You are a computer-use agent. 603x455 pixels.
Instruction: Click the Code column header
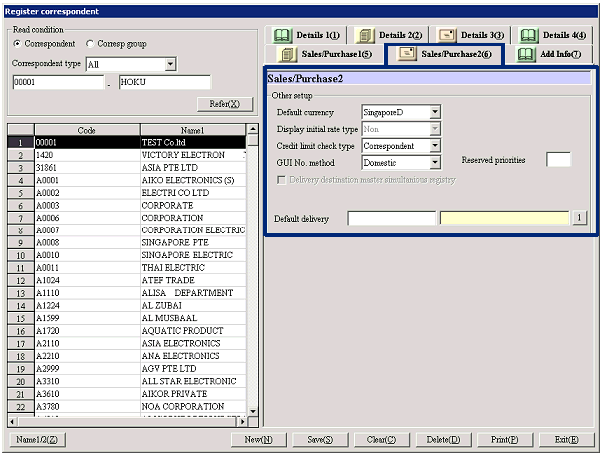(x=87, y=130)
